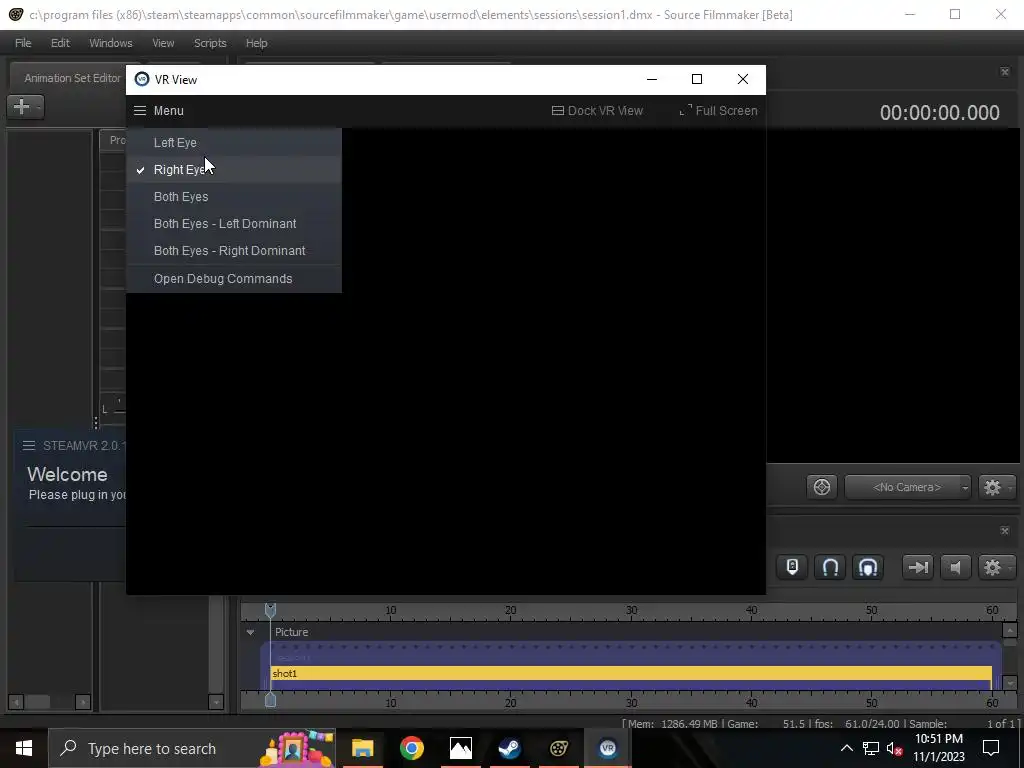This screenshot has width=1024, height=768.
Task: Click Dock VR View button
Action: [597, 110]
